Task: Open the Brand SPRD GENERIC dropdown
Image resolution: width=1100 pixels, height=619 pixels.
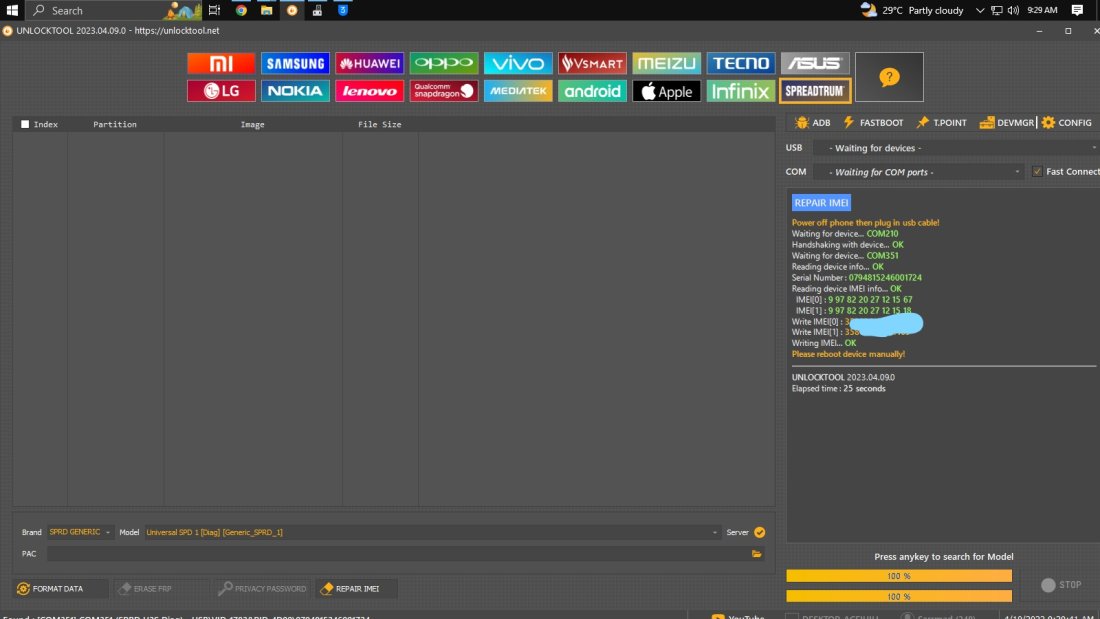Action: pos(79,532)
